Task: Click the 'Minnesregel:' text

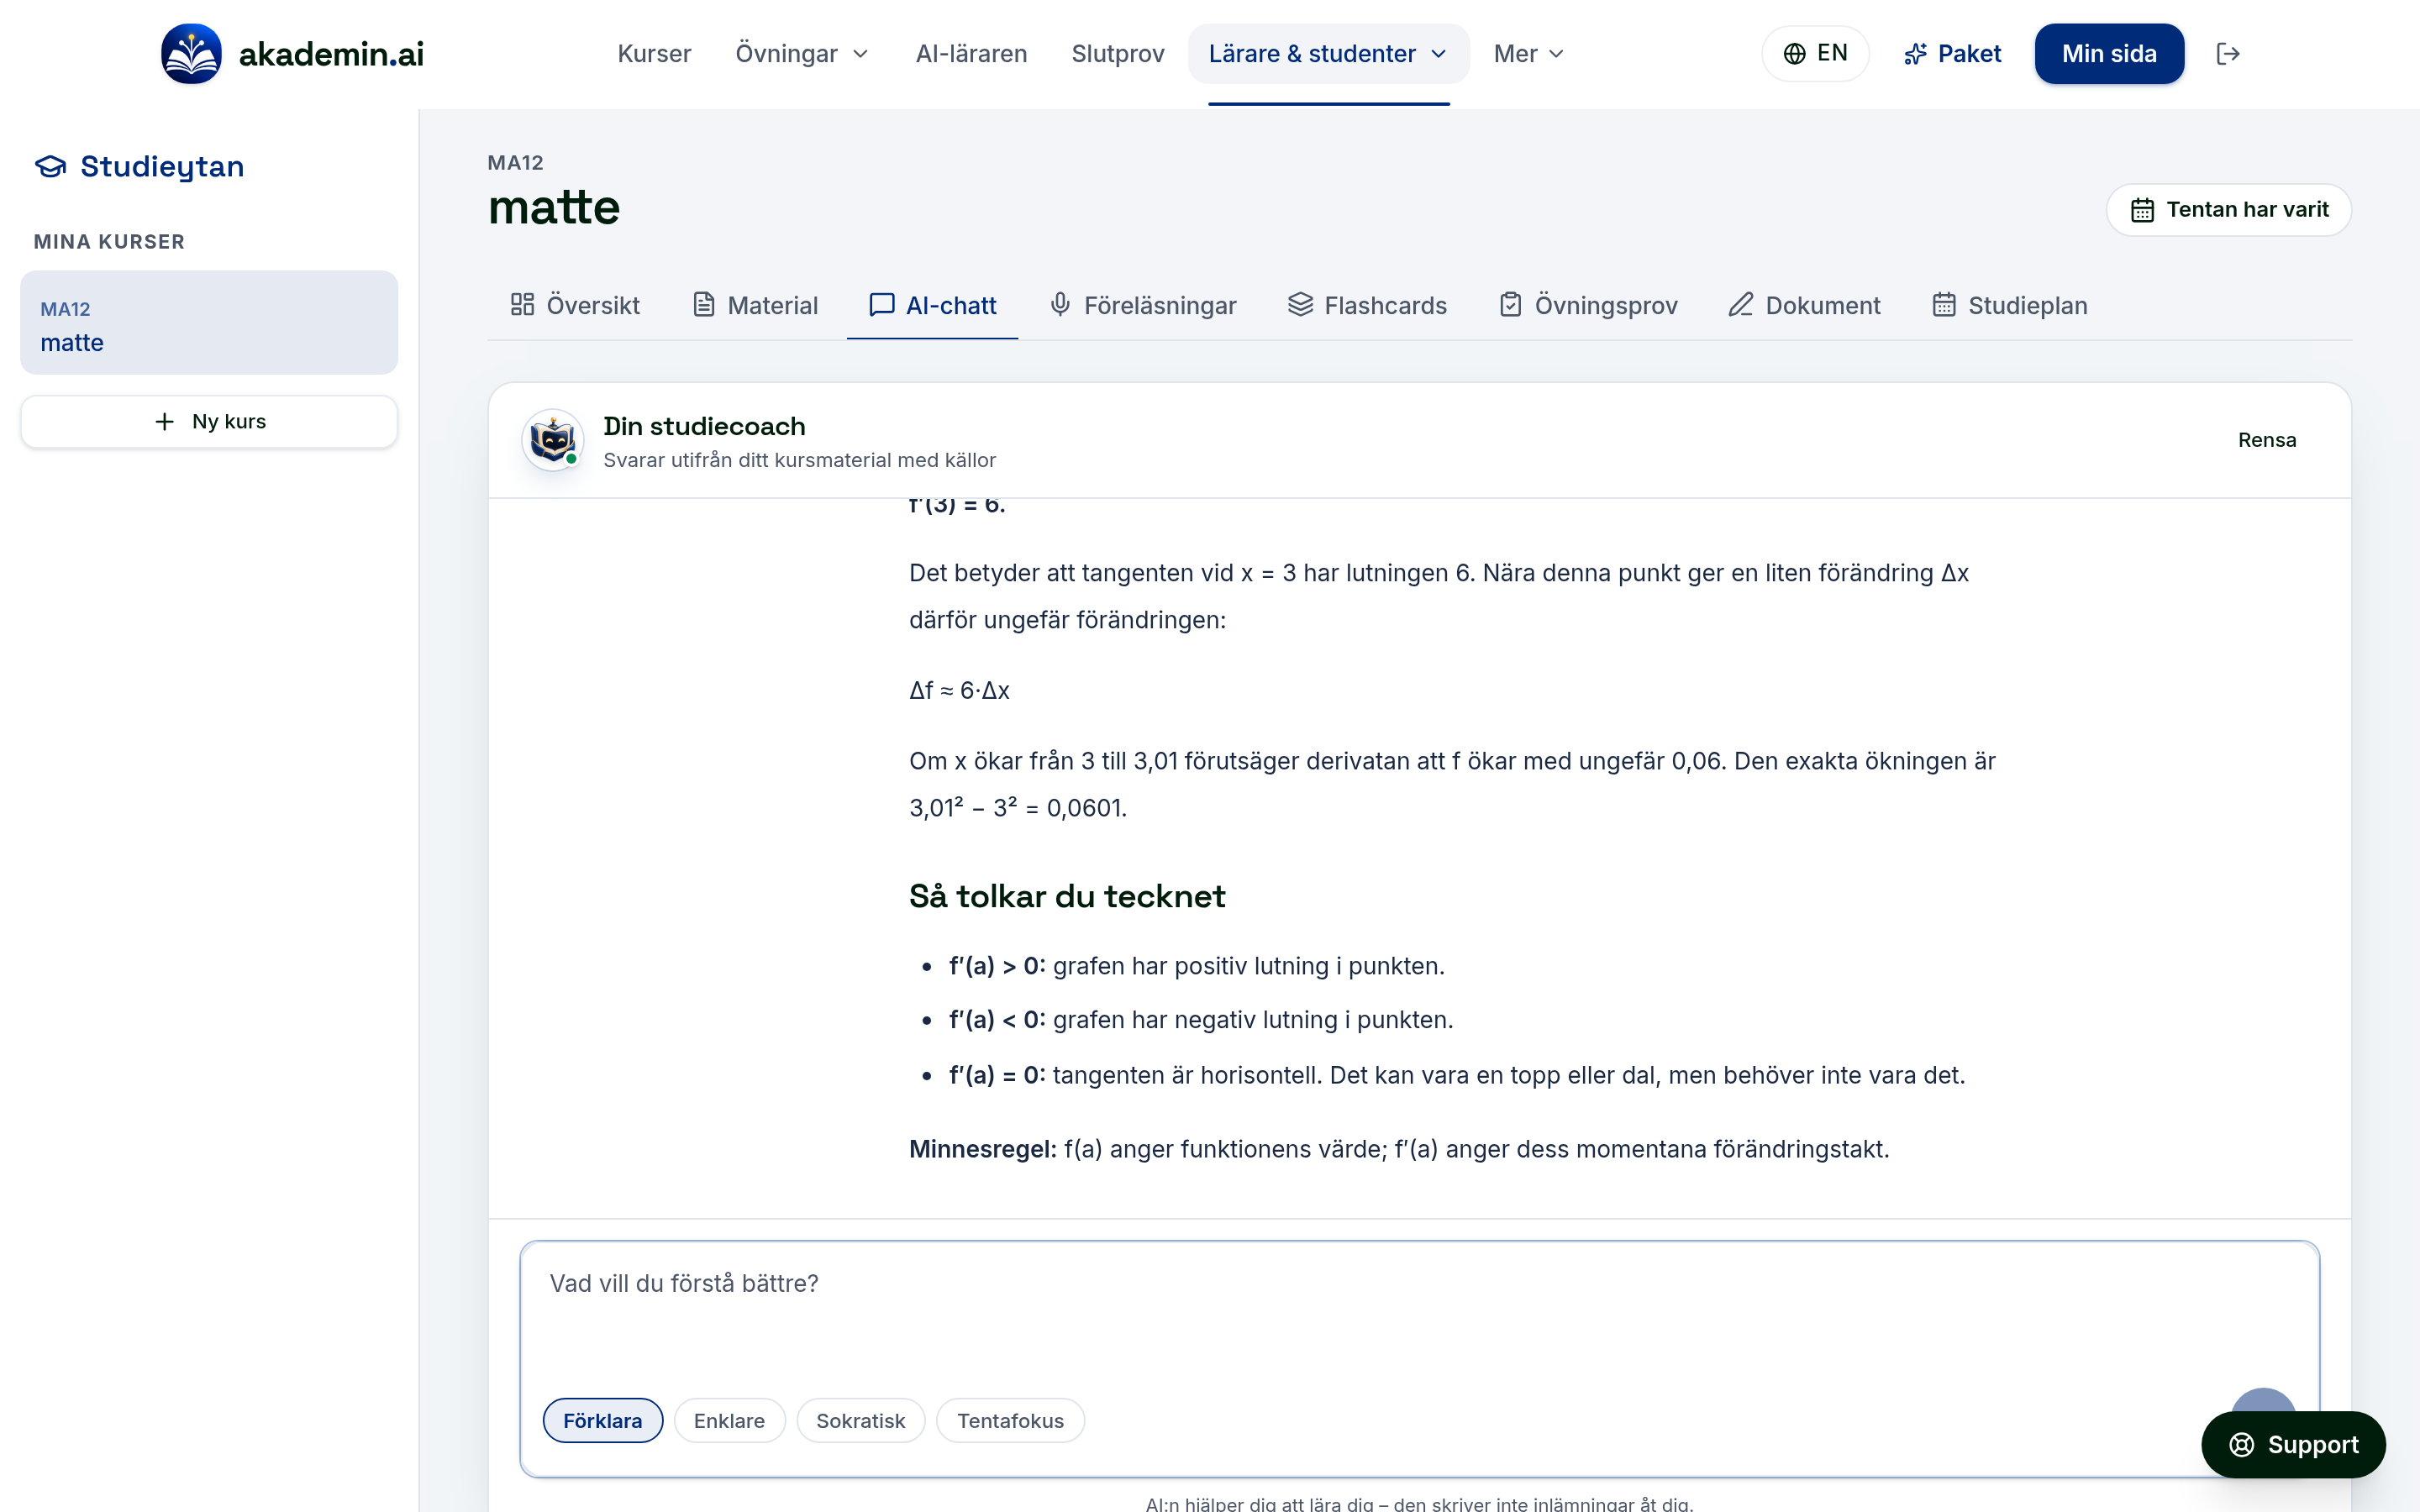Action: pyautogui.click(x=982, y=1149)
